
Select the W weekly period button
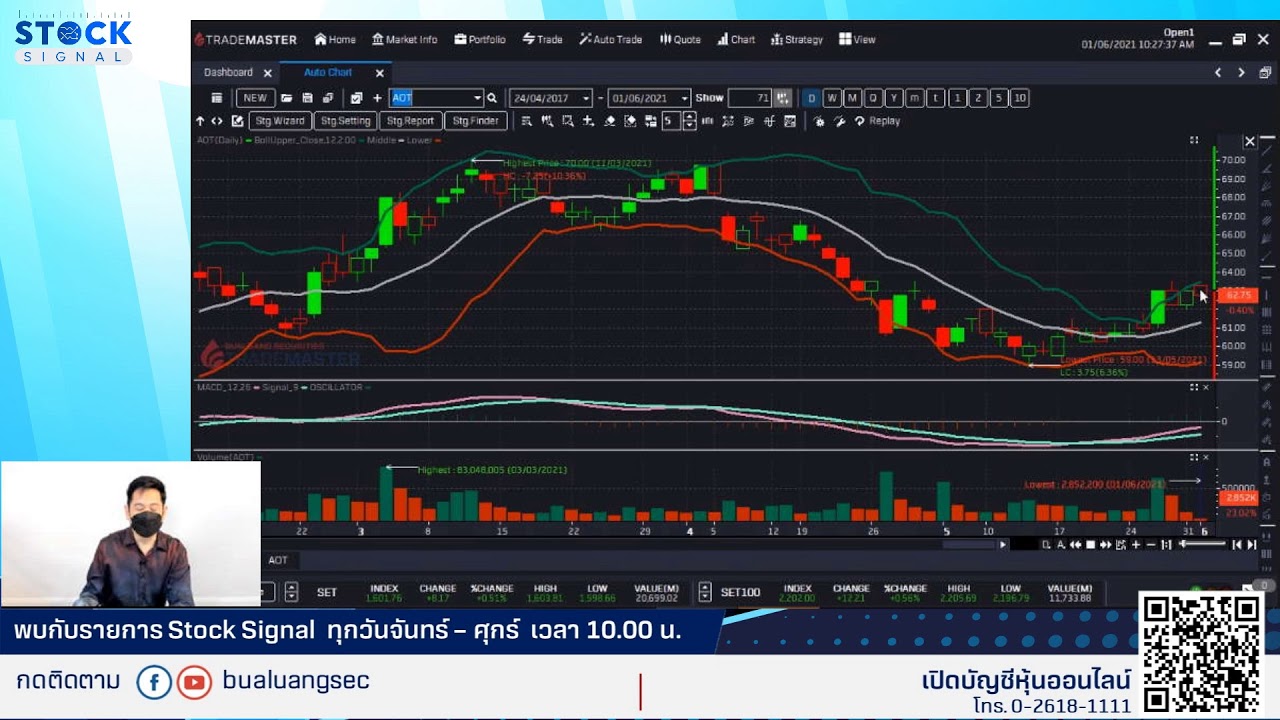coord(832,98)
